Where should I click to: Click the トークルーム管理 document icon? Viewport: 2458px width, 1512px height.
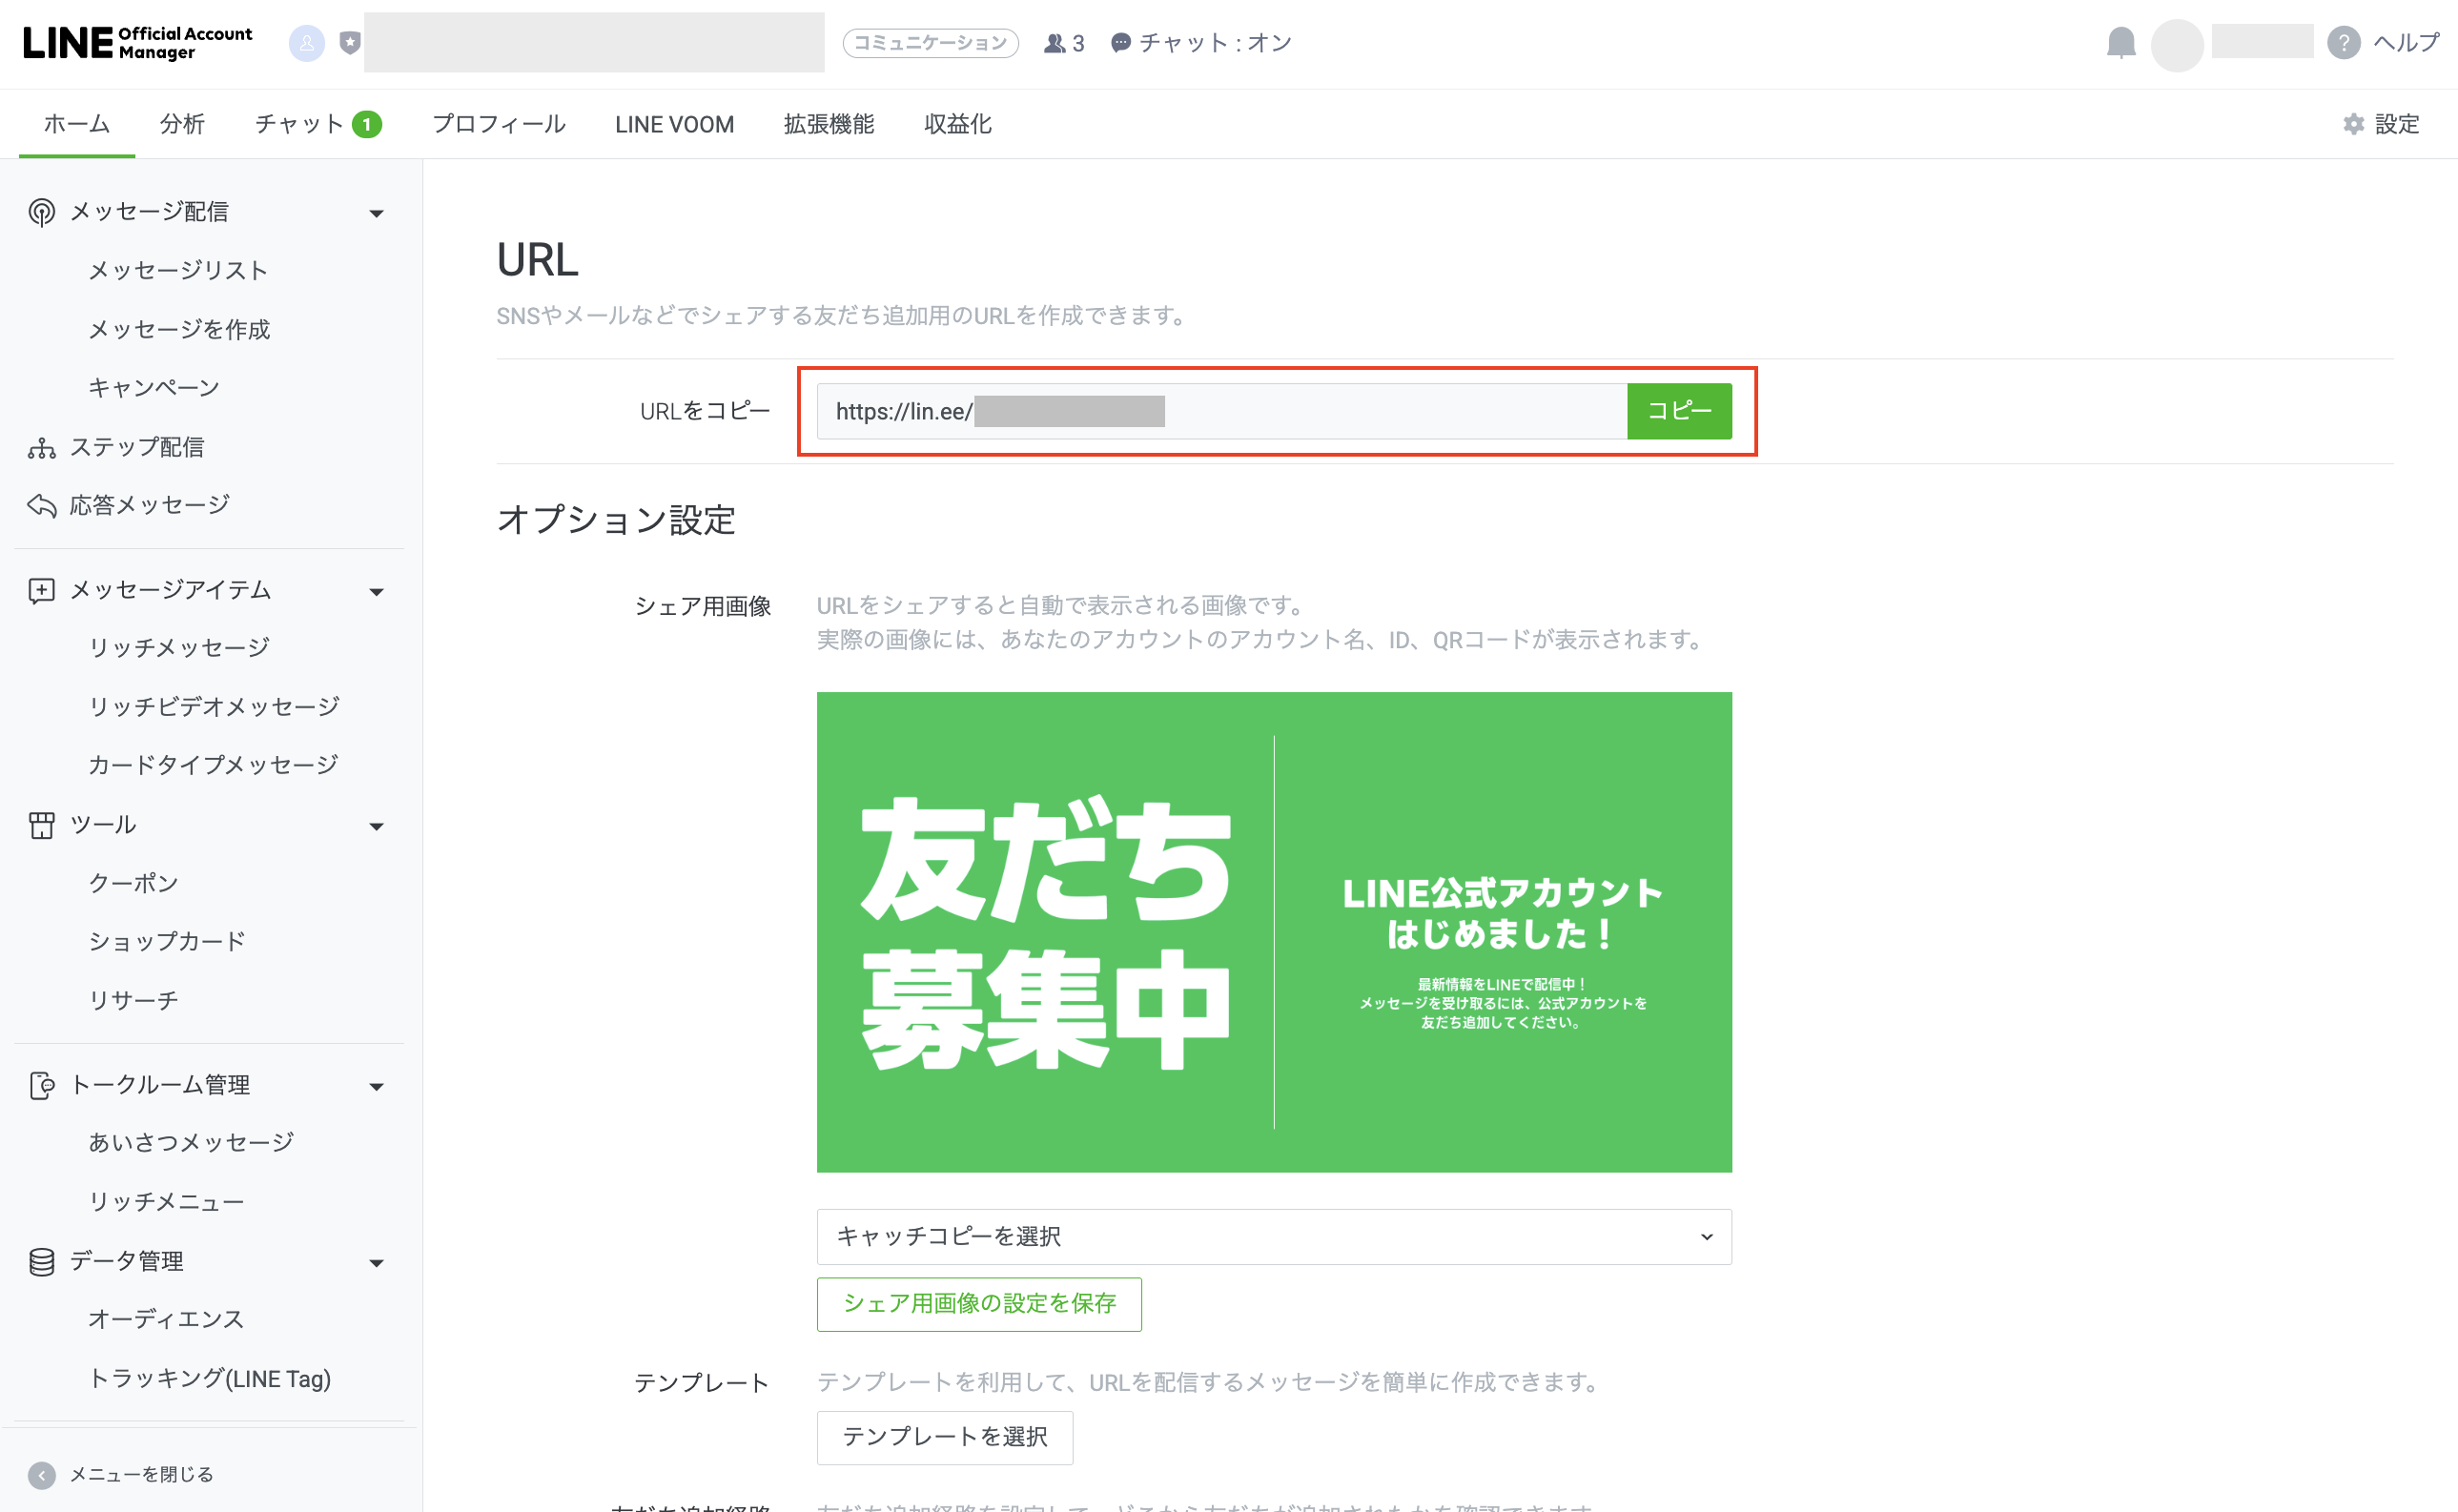tap(41, 1085)
